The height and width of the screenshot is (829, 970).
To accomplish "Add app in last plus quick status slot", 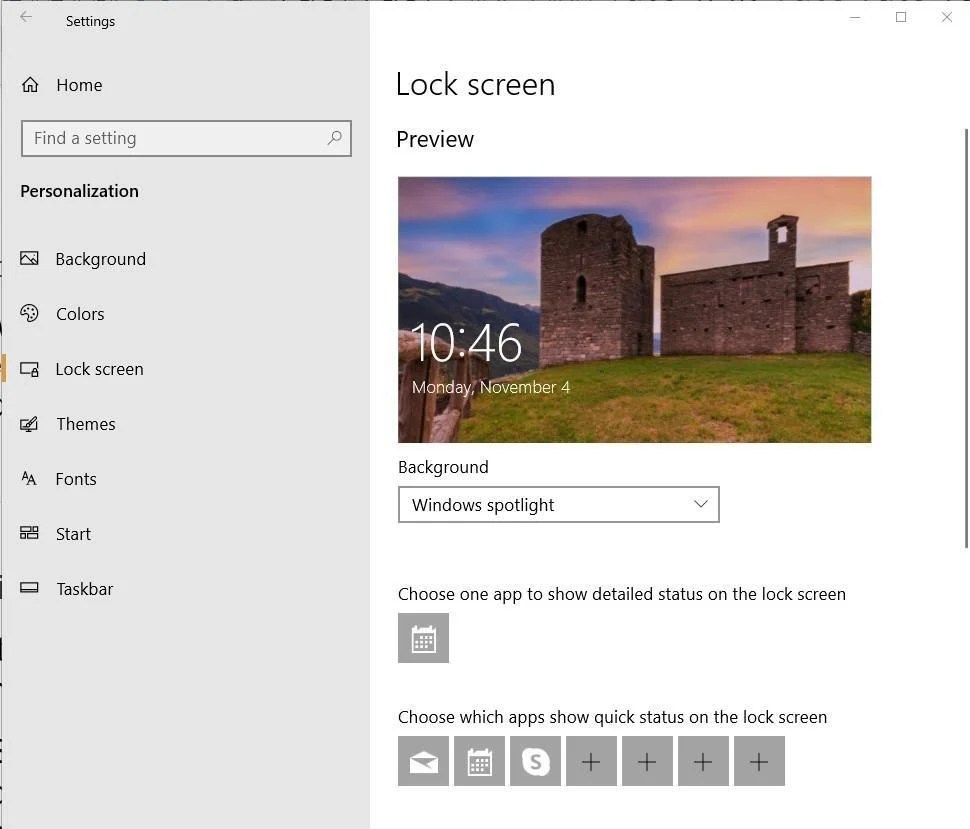I will pos(759,761).
